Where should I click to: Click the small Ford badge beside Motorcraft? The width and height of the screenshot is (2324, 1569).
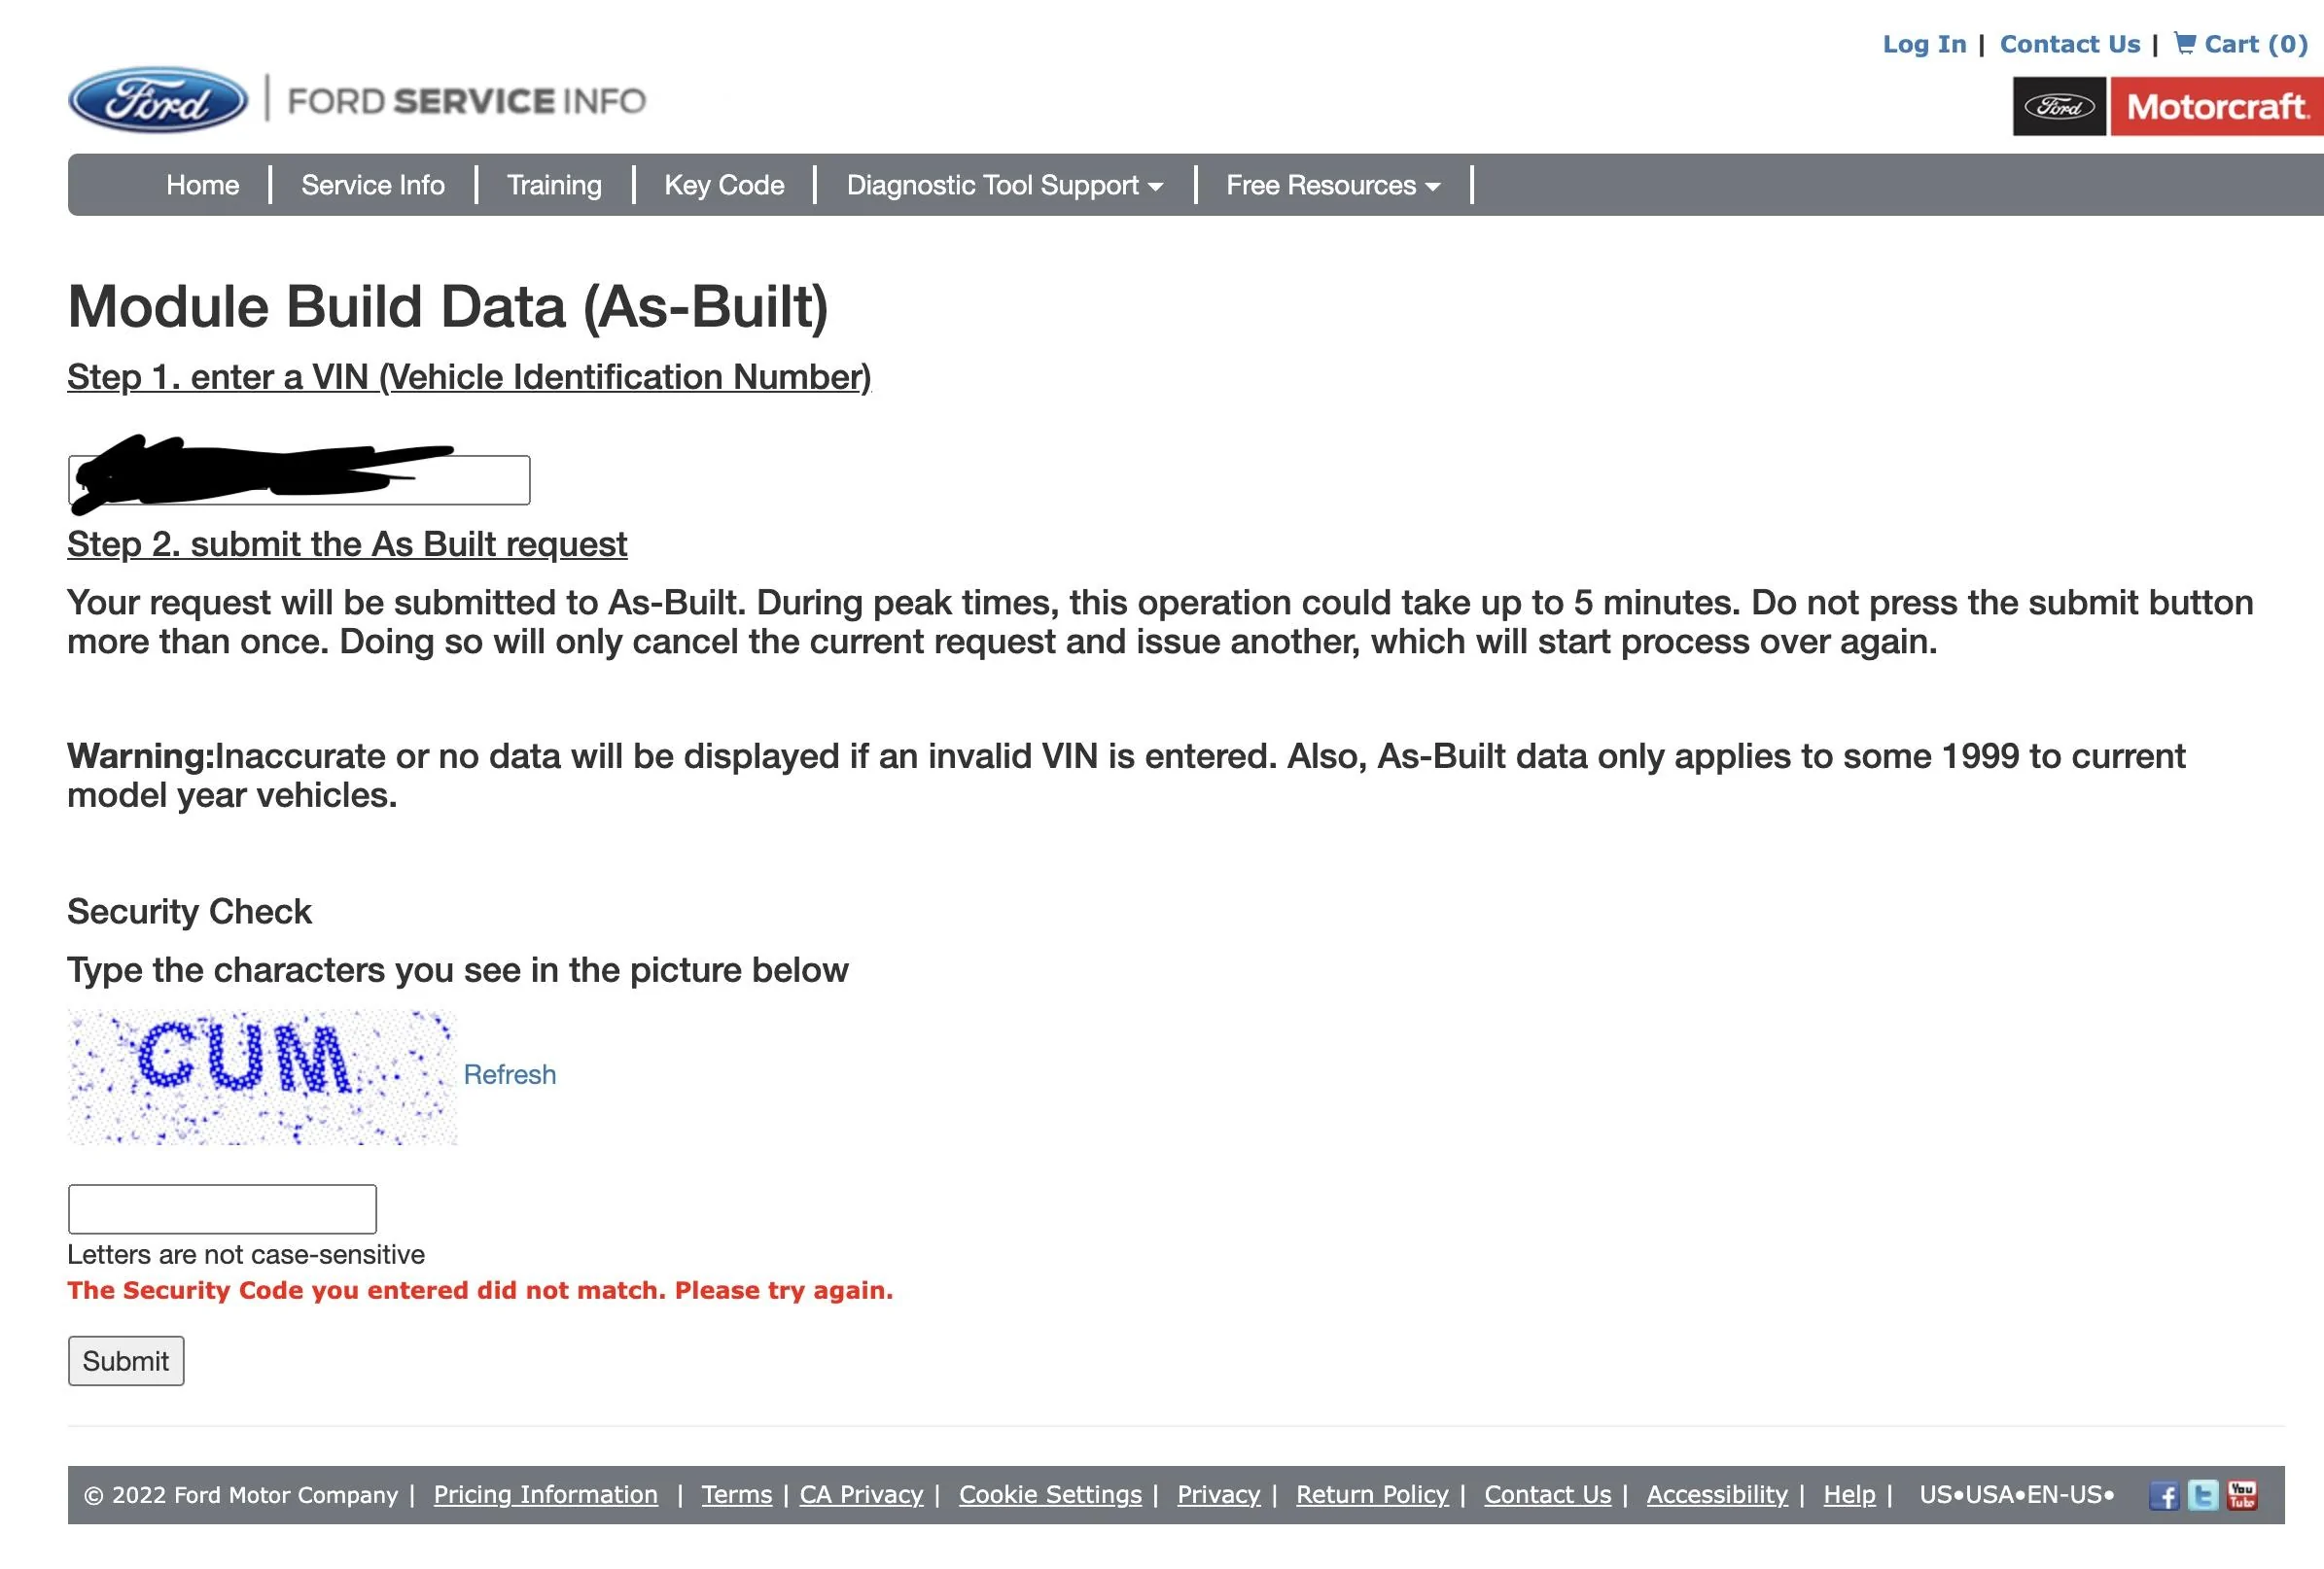coord(2059,106)
